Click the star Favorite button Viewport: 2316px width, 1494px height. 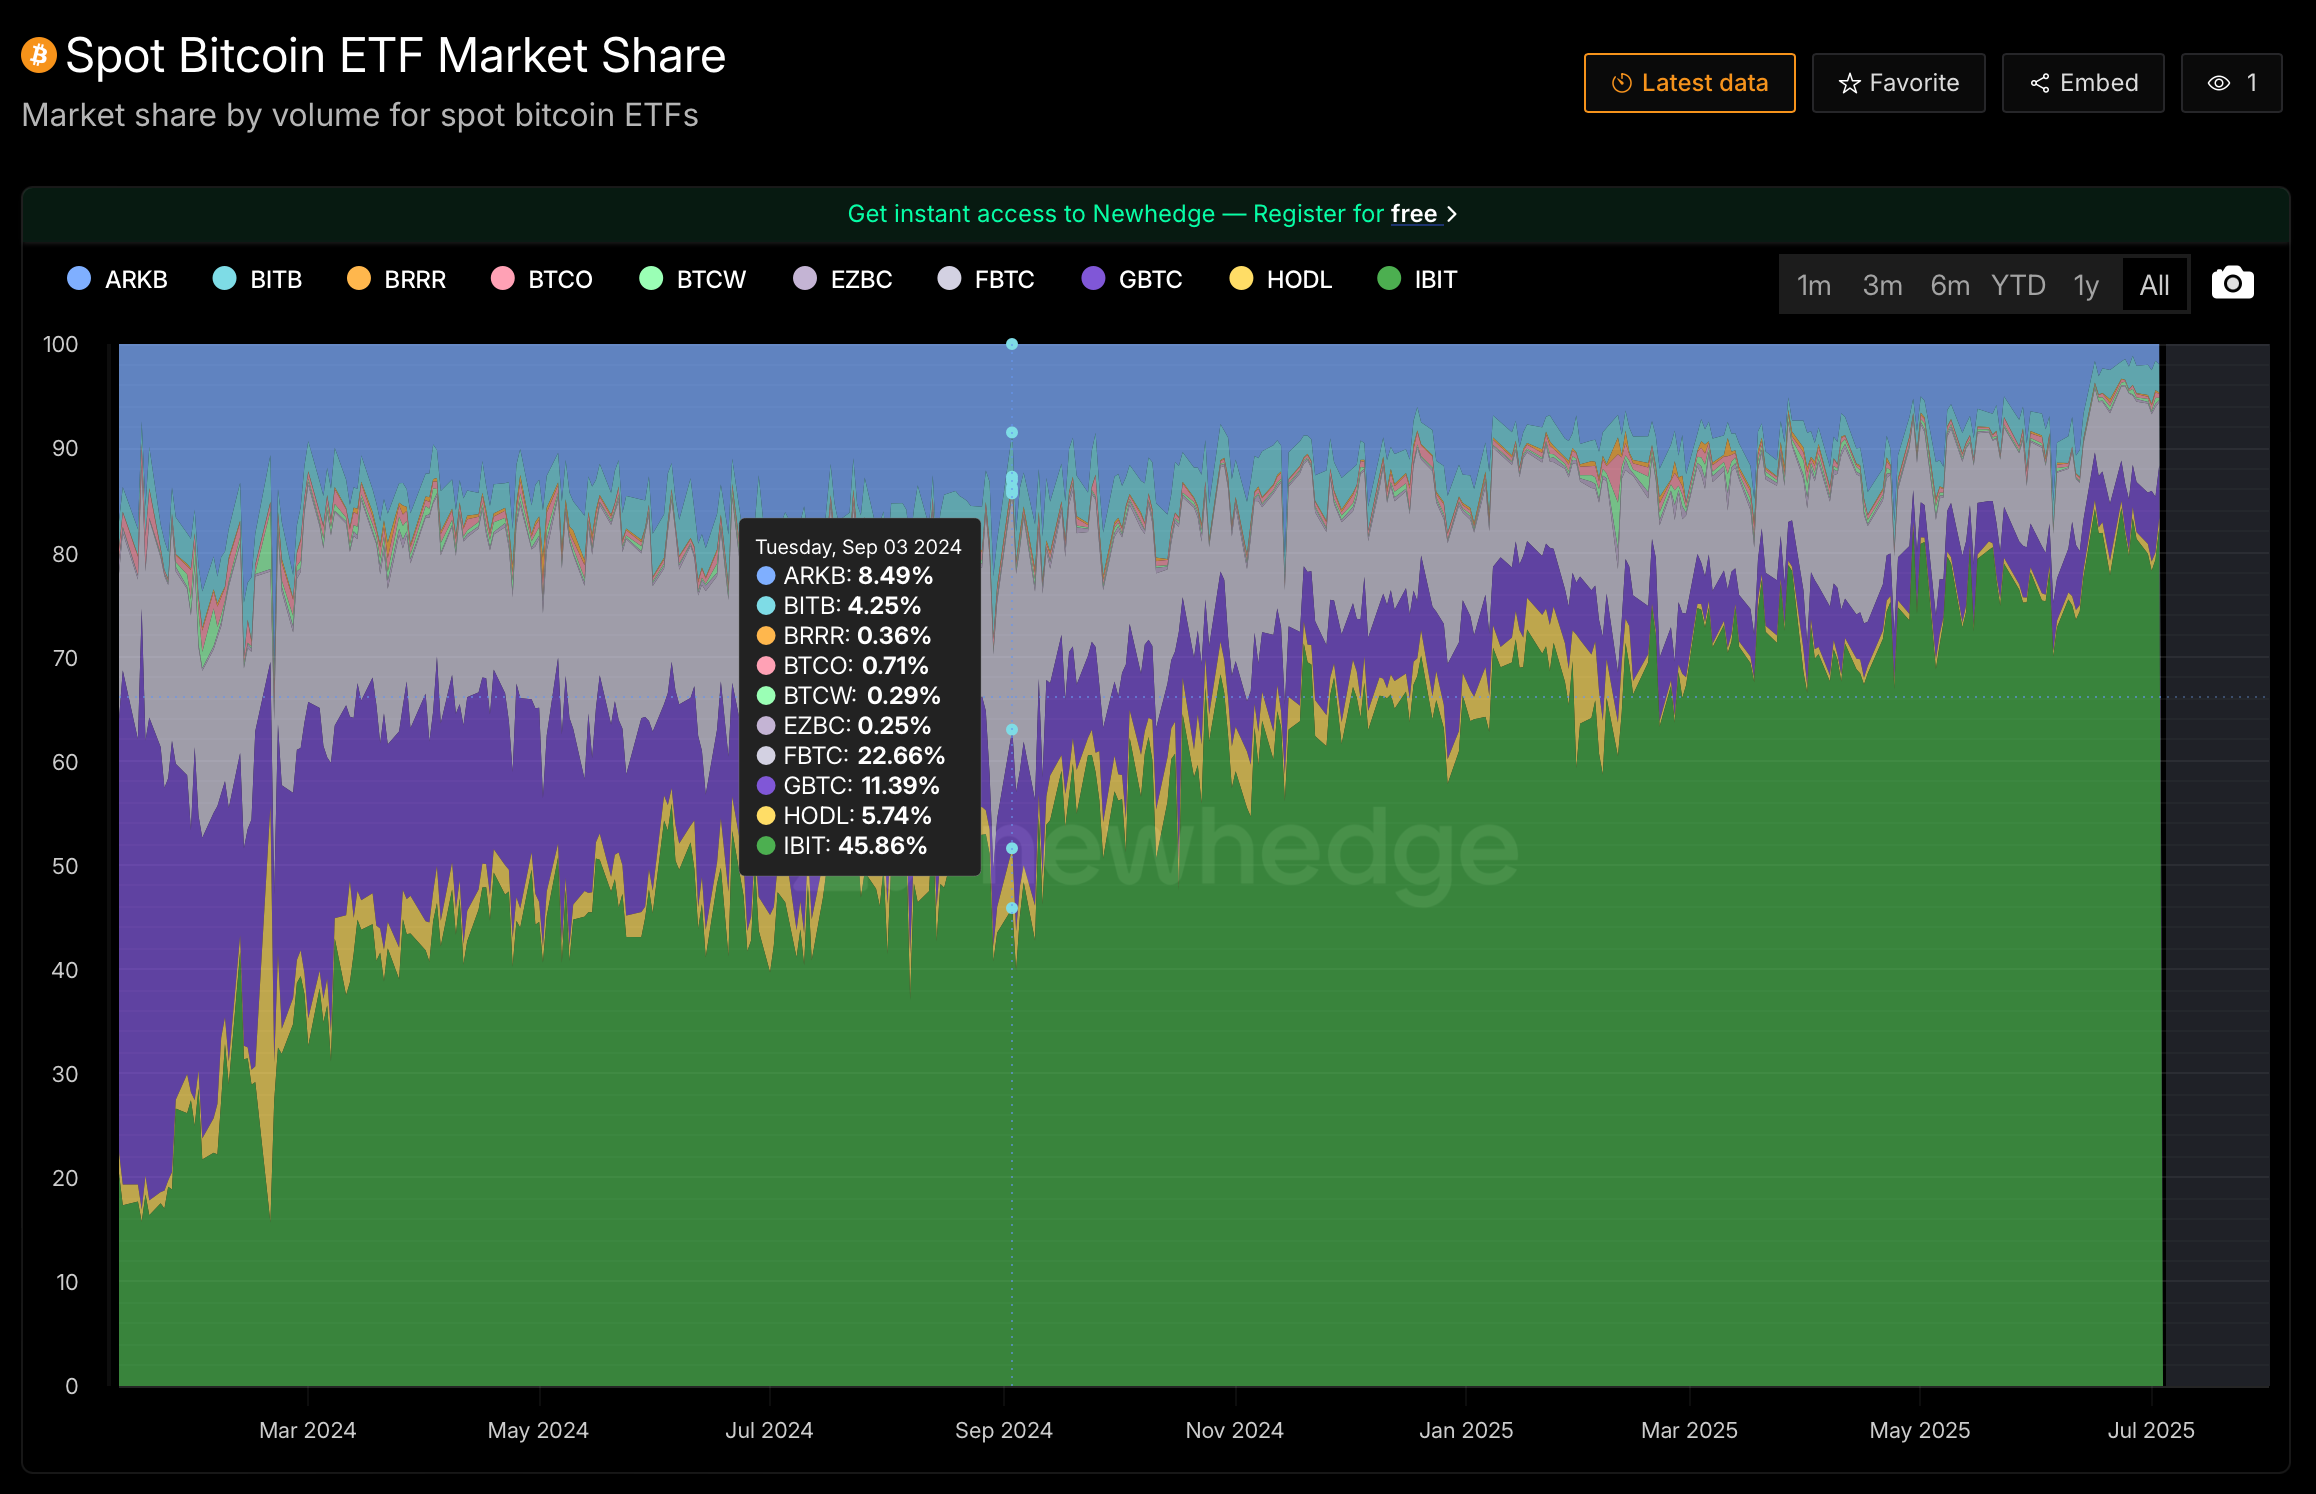[1898, 83]
